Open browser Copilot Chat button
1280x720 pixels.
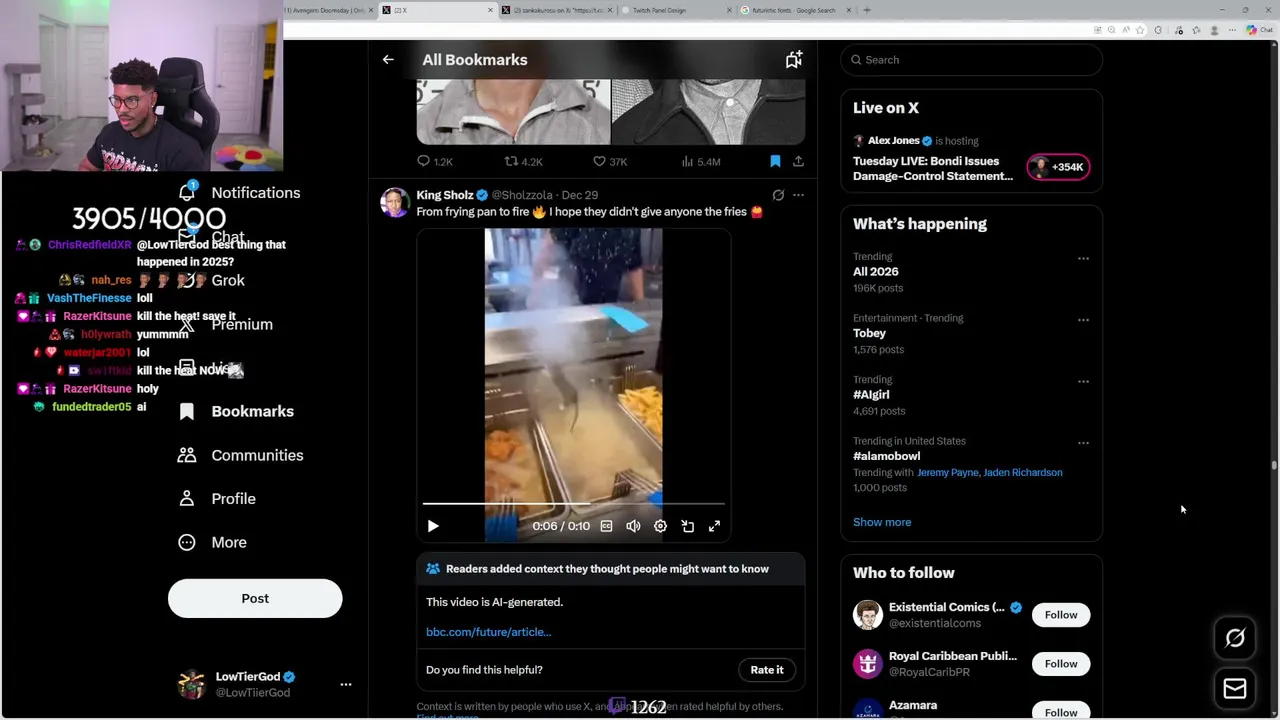click(1258, 30)
